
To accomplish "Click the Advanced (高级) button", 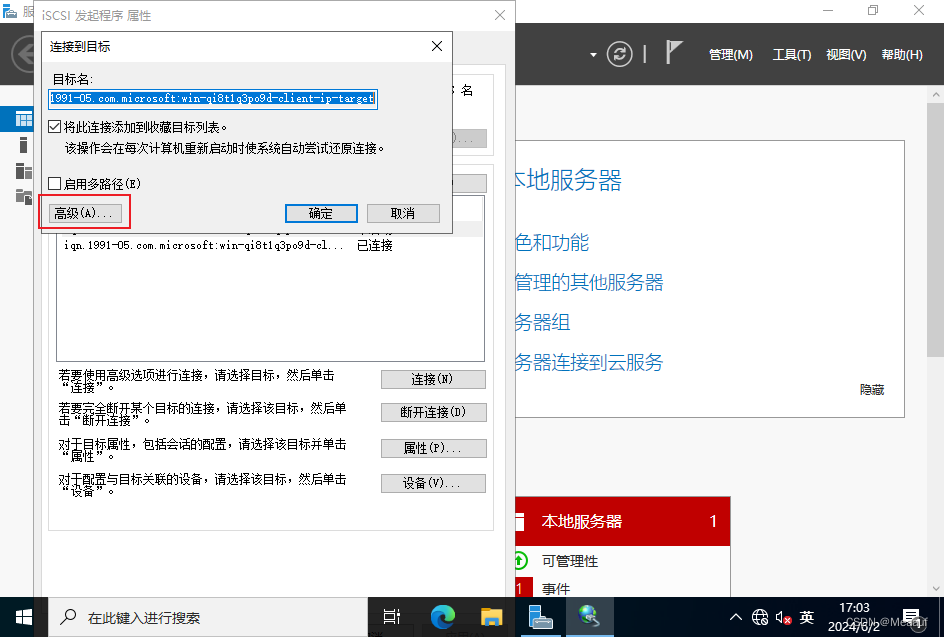I will (x=85, y=213).
